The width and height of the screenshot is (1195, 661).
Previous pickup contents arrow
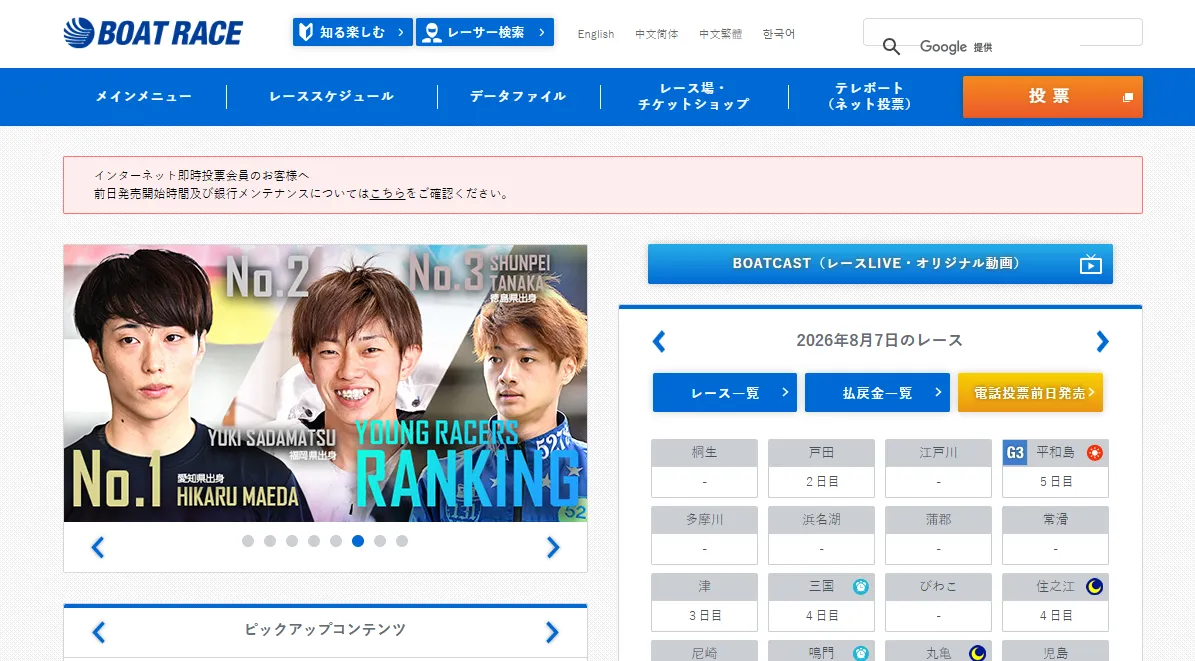pos(98,632)
